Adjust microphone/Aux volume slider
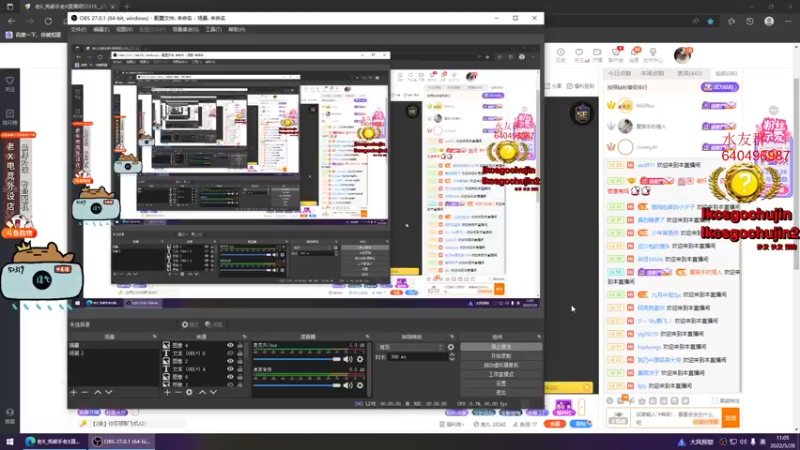800x450 pixels. (x=297, y=359)
